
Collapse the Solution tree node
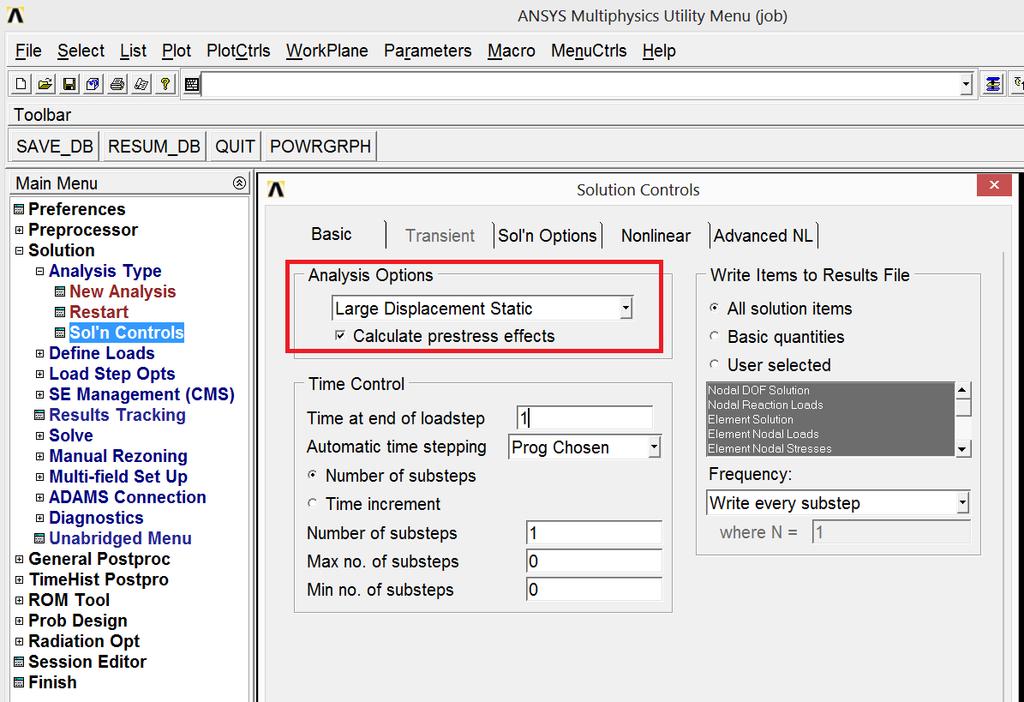[x=19, y=250]
